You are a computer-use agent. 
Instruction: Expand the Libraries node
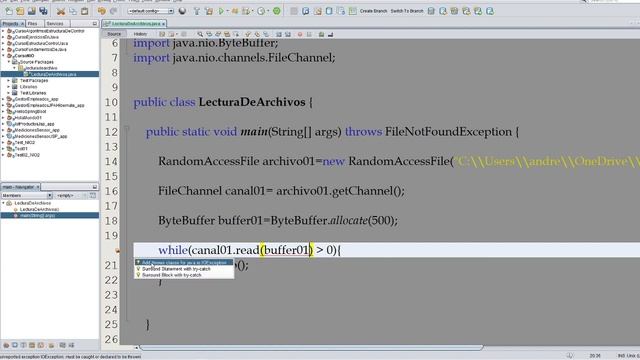[9, 87]
